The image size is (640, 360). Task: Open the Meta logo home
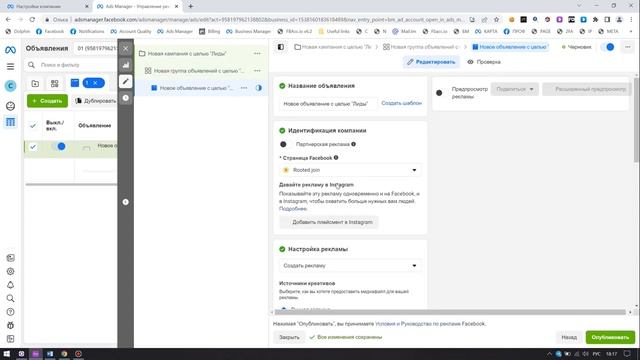click(10, 50)
